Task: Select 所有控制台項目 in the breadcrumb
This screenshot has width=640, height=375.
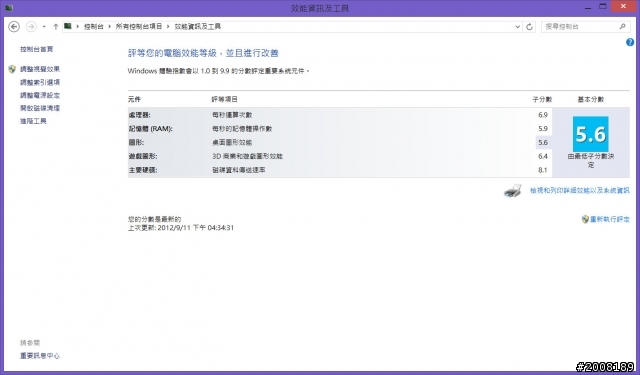Action: (139, 27)
